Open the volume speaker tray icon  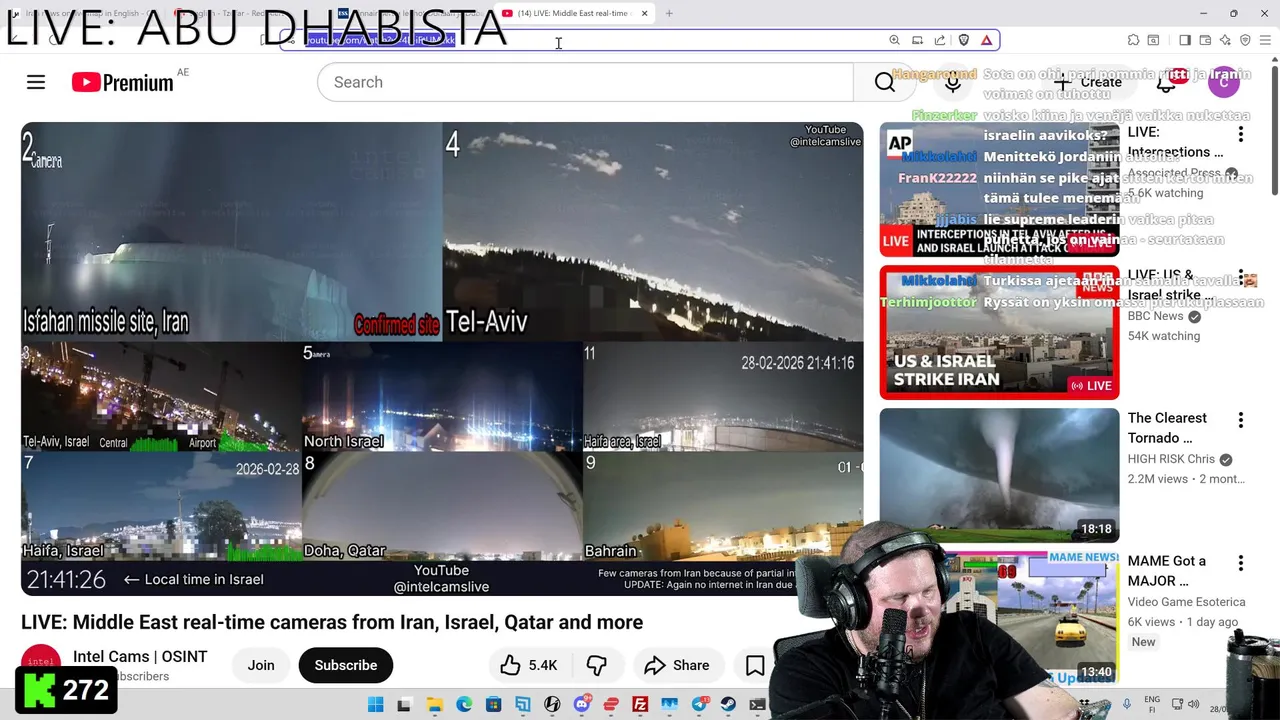pyautogui.click(x=1192, y=705)
